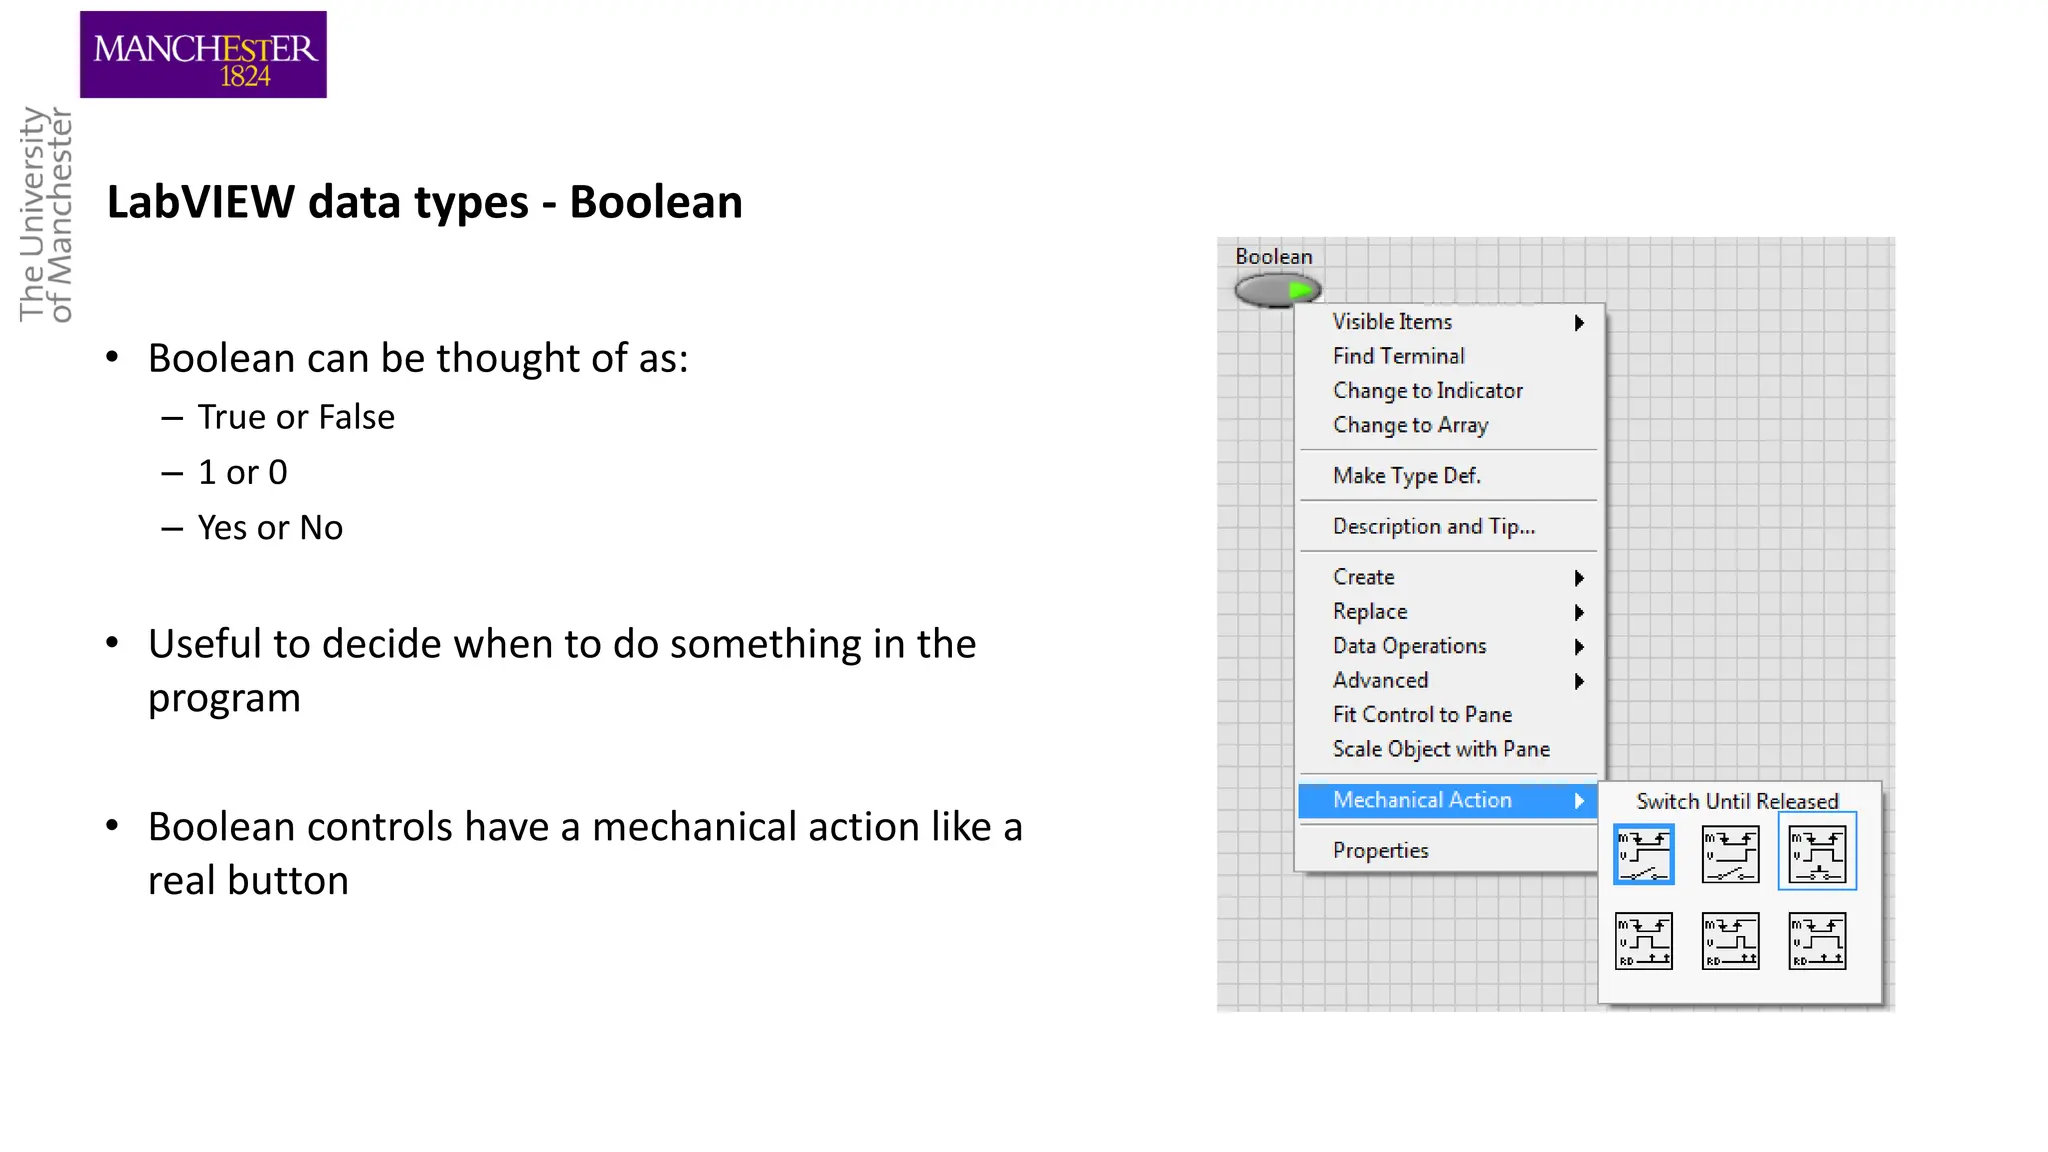2048x1152 pixels.
Task: Select Latch When Pressed mechanical action icon
Action: [1643, 941]
